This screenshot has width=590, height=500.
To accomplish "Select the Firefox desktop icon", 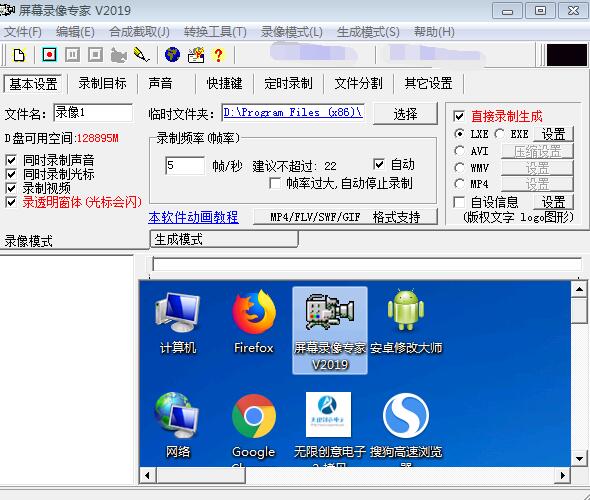I will pyautogui.click(x=254, y=322).
